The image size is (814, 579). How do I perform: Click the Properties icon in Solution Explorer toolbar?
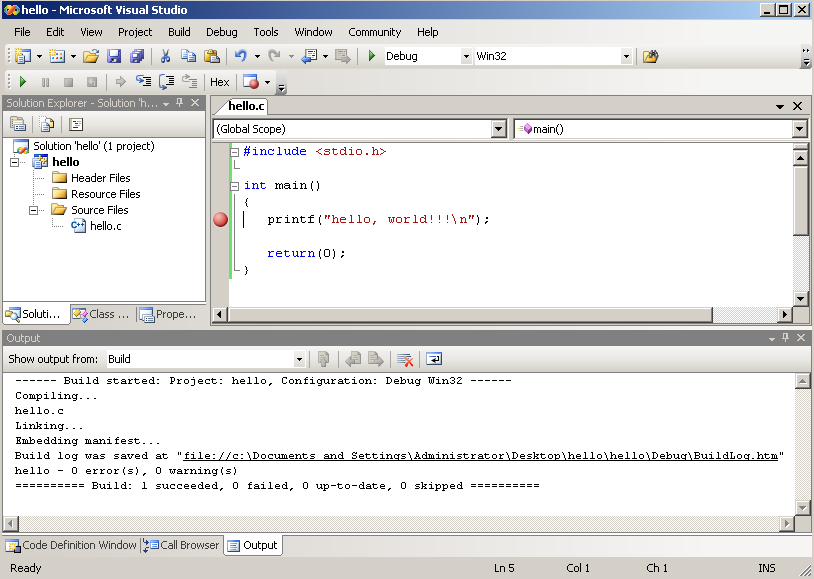(18, 124)
